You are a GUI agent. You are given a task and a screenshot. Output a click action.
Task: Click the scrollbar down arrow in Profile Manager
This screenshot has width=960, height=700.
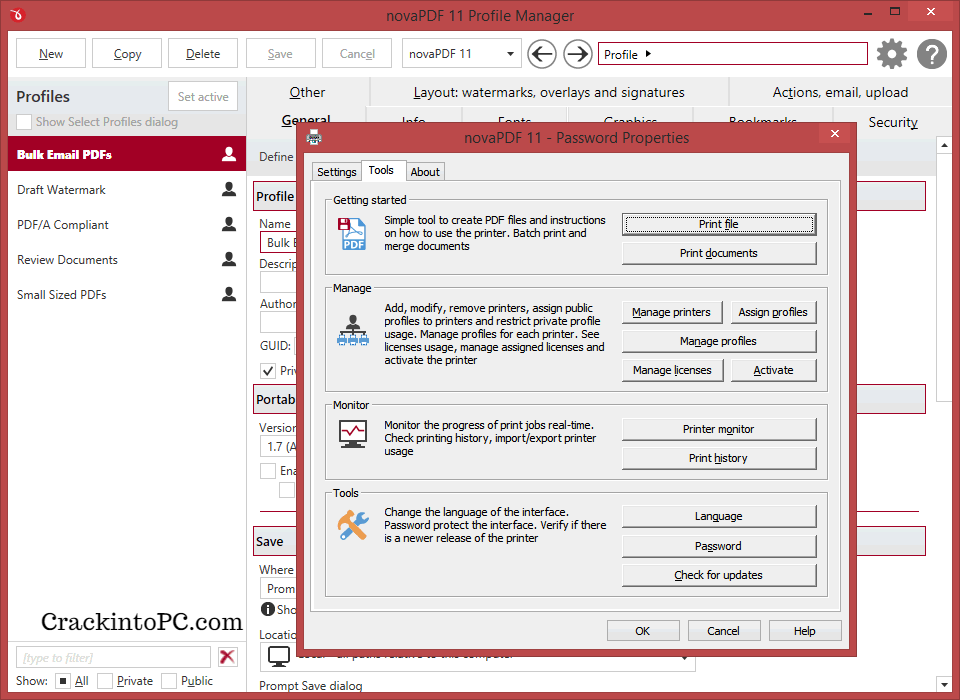click(944, 683)
